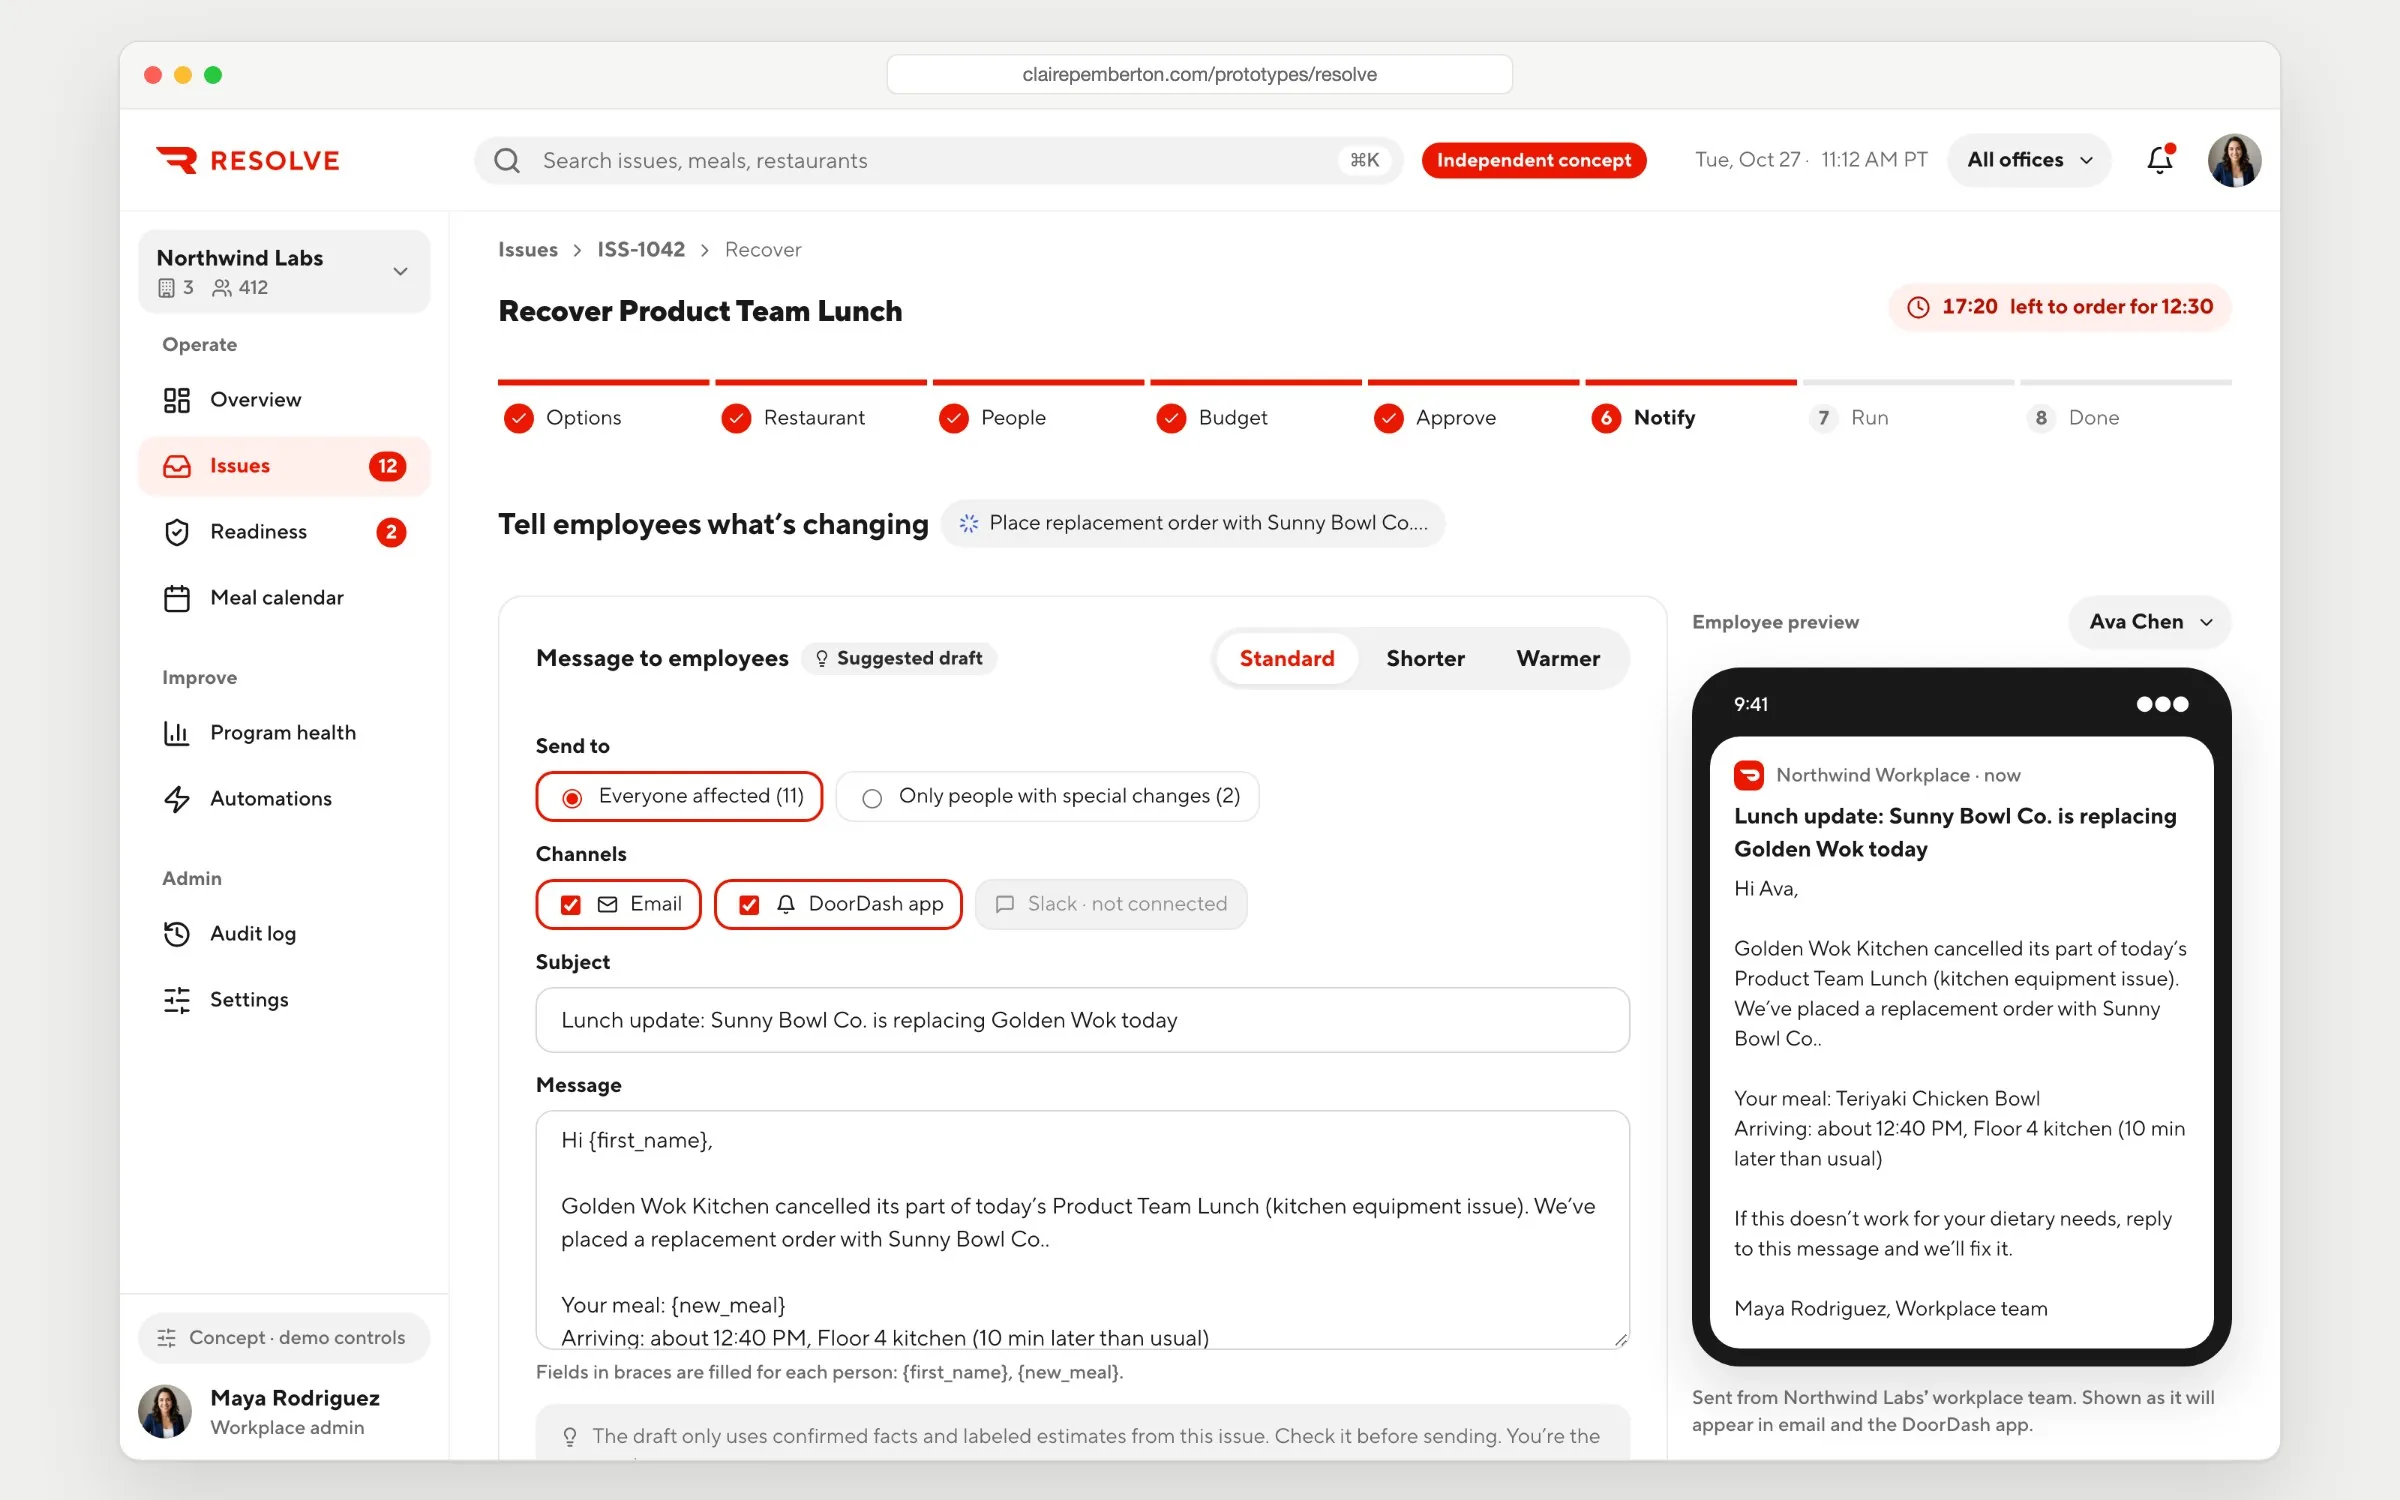Click the Issues count badge 12
Image resolution: width=2400 pixels, height=1500 pixels.
click(388, 466)
